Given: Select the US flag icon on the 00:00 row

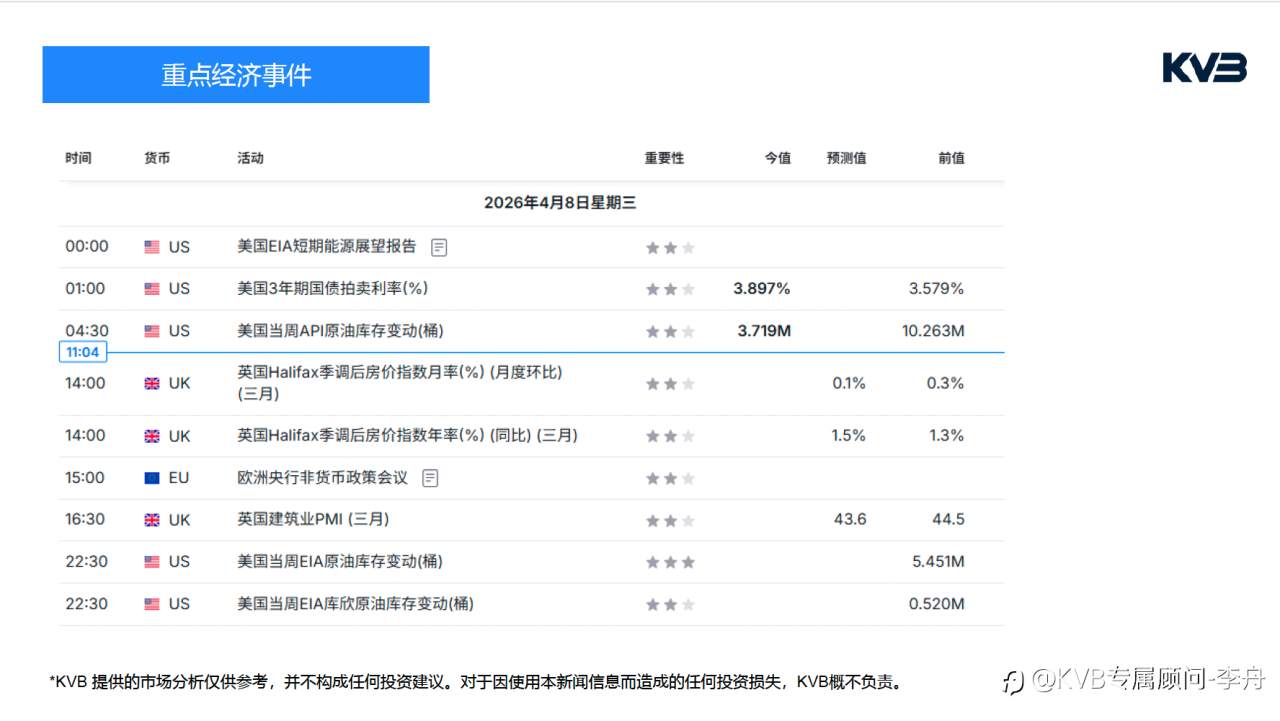Looking at the screenshot, I should (x=152, y=246).
